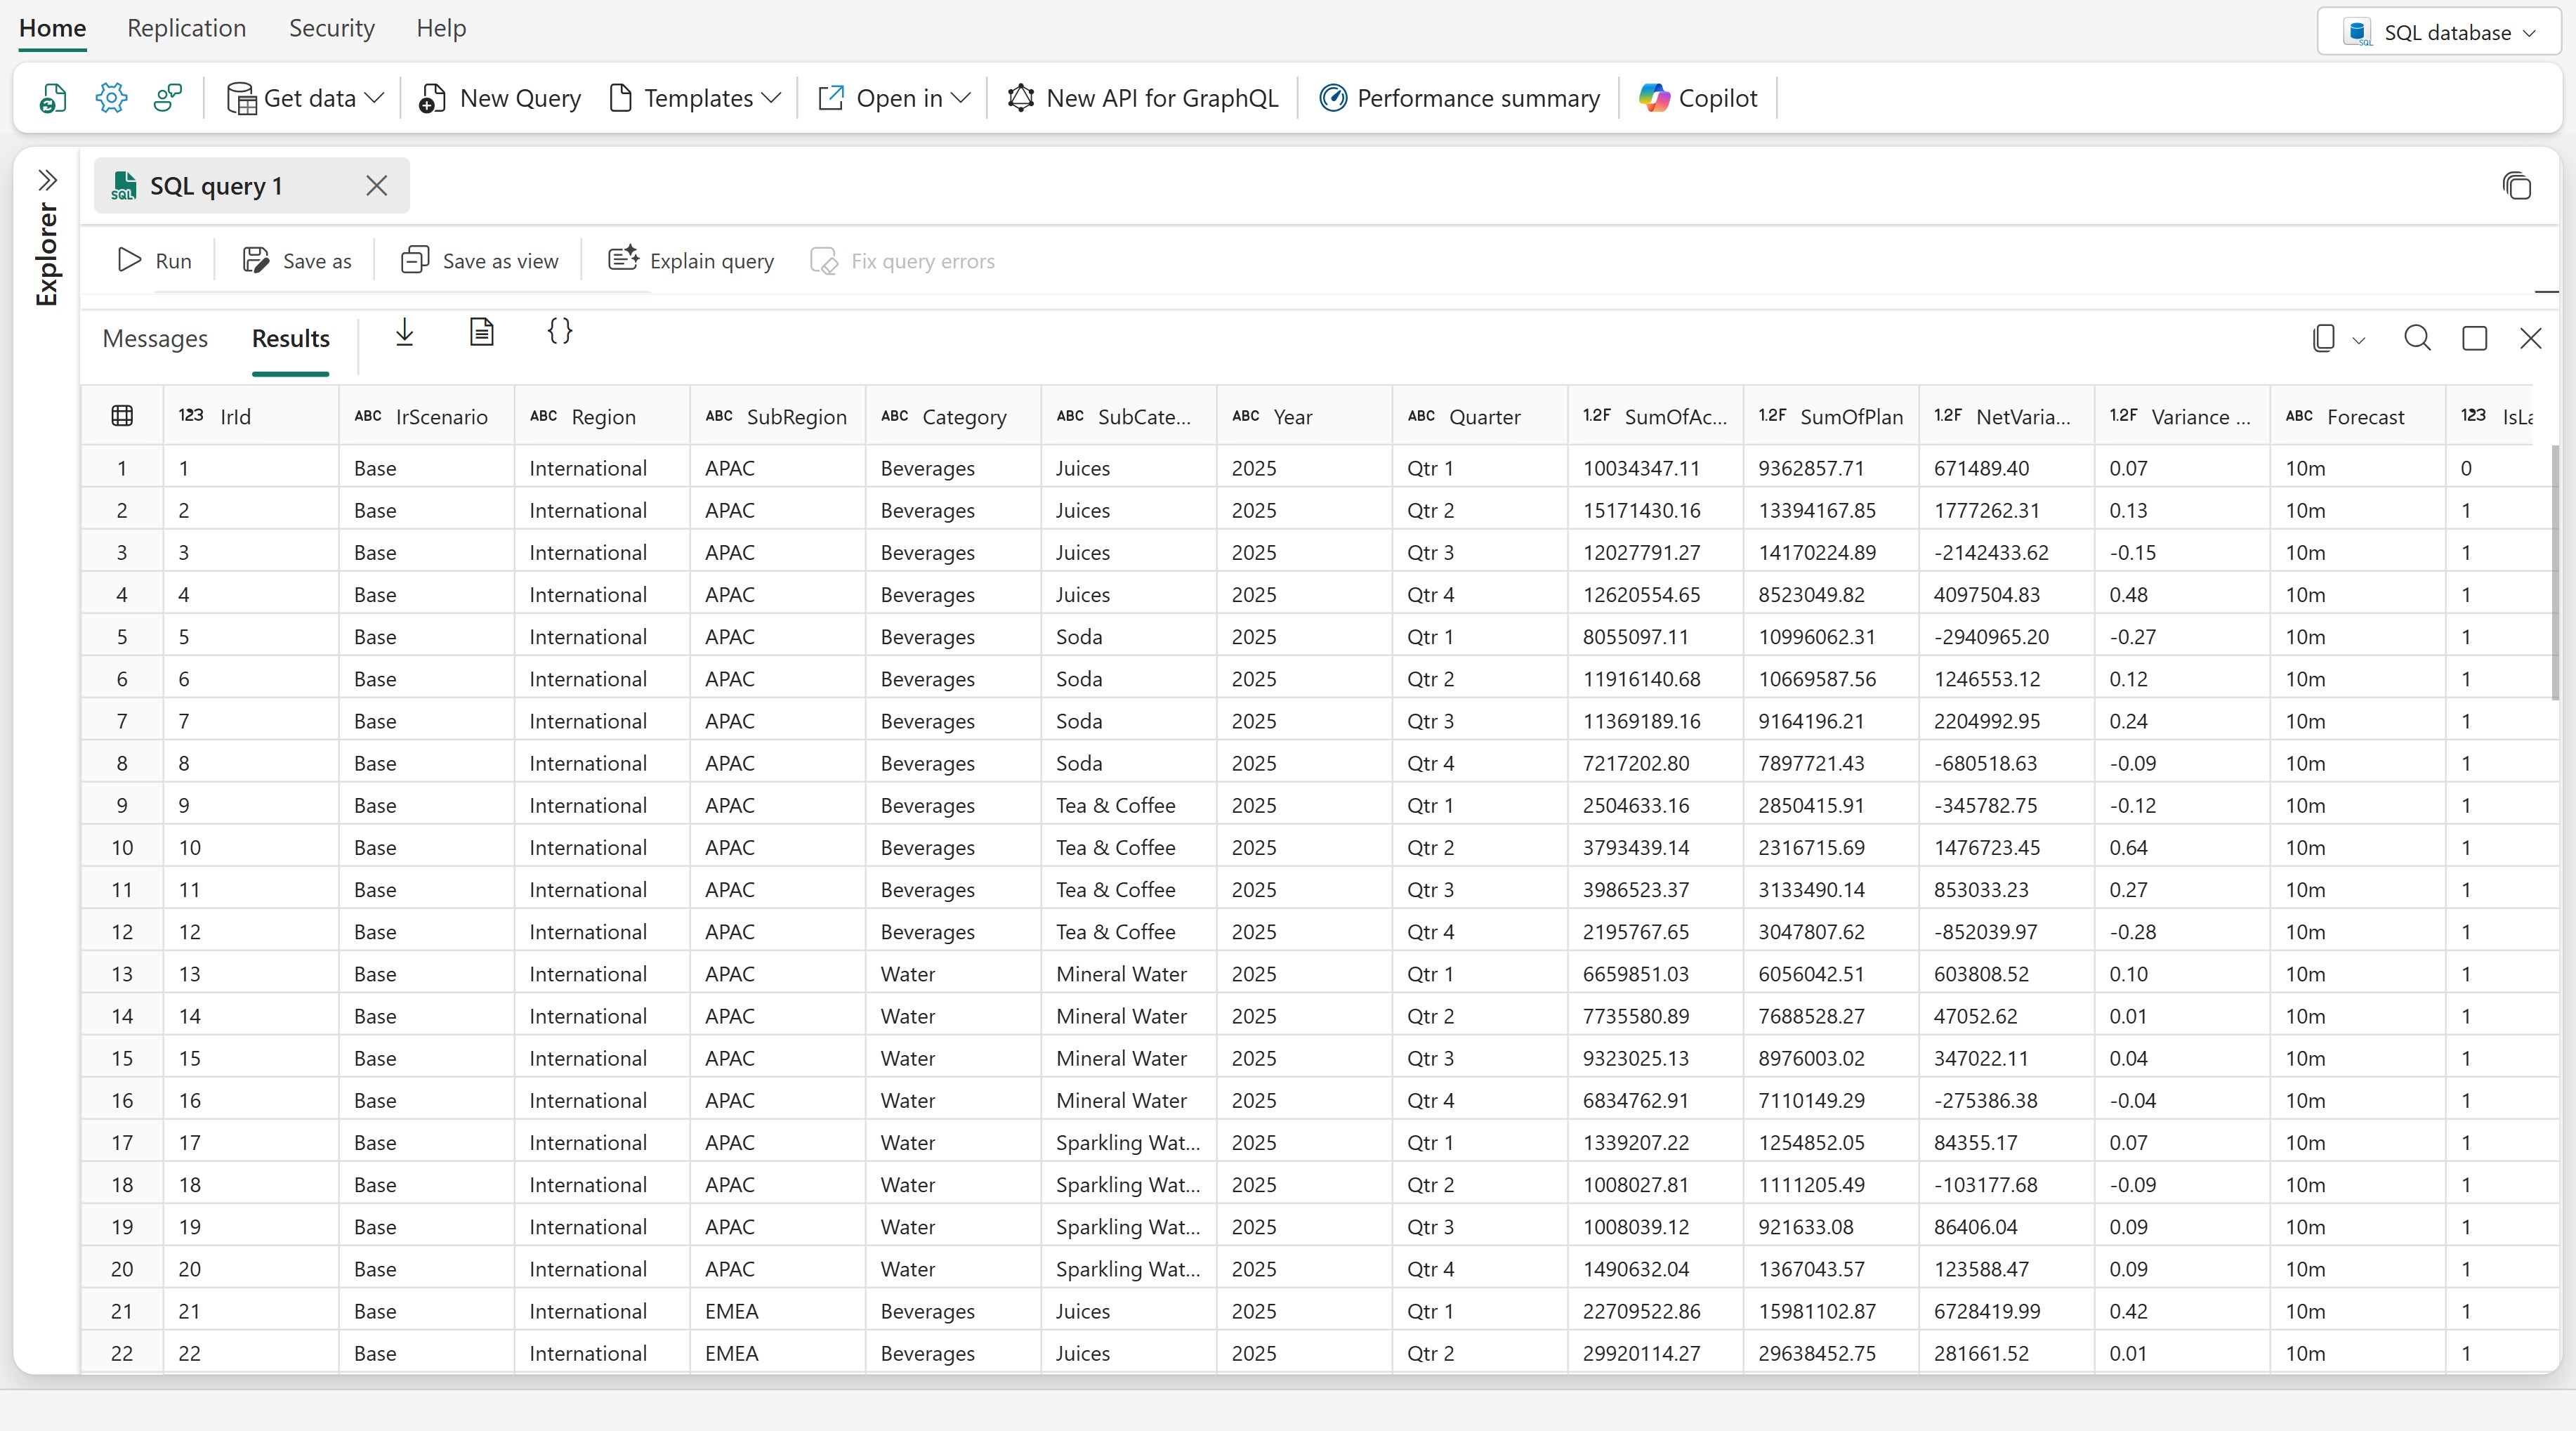Click the curly braces JSON icon
The height and width of the screenshot is (1431, 2576).
coord(560,331)
